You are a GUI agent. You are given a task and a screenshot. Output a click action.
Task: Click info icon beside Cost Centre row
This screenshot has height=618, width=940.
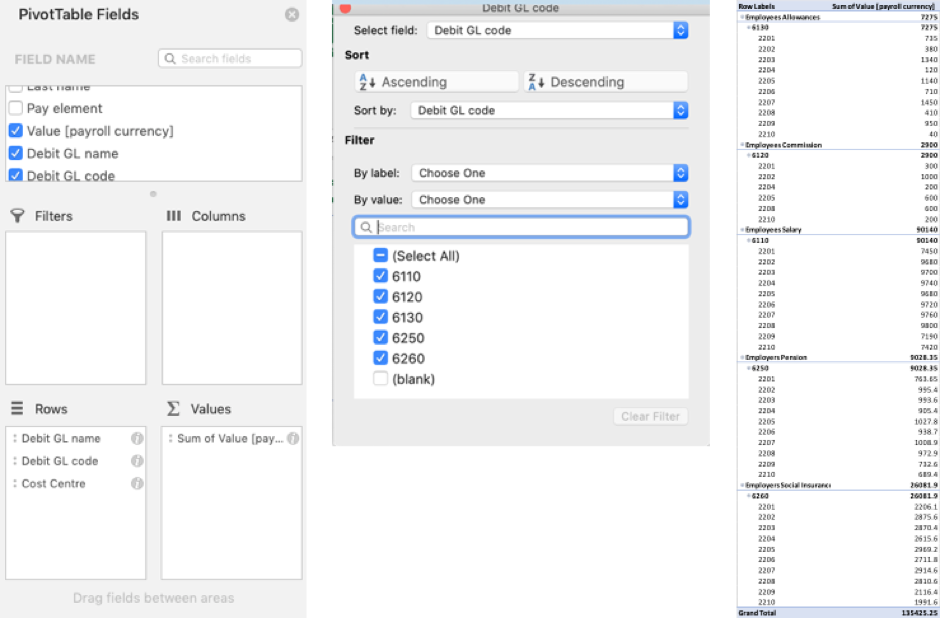click(x=137, y=484)
